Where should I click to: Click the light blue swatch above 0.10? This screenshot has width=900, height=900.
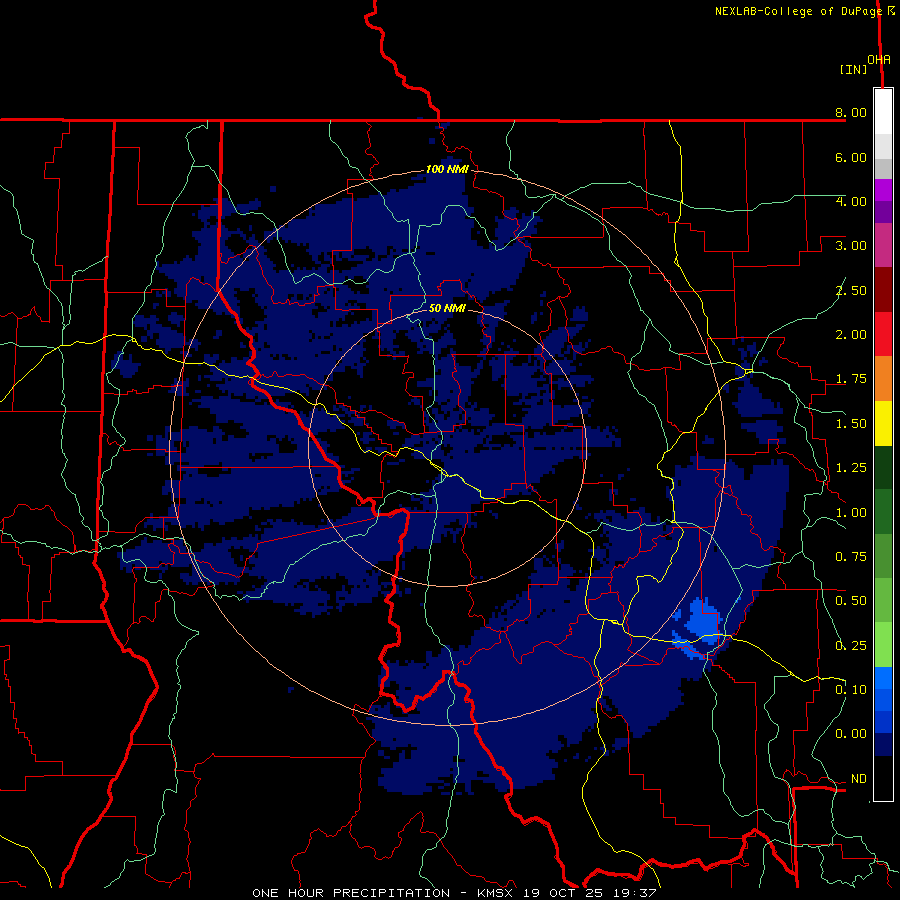(883, 678)
